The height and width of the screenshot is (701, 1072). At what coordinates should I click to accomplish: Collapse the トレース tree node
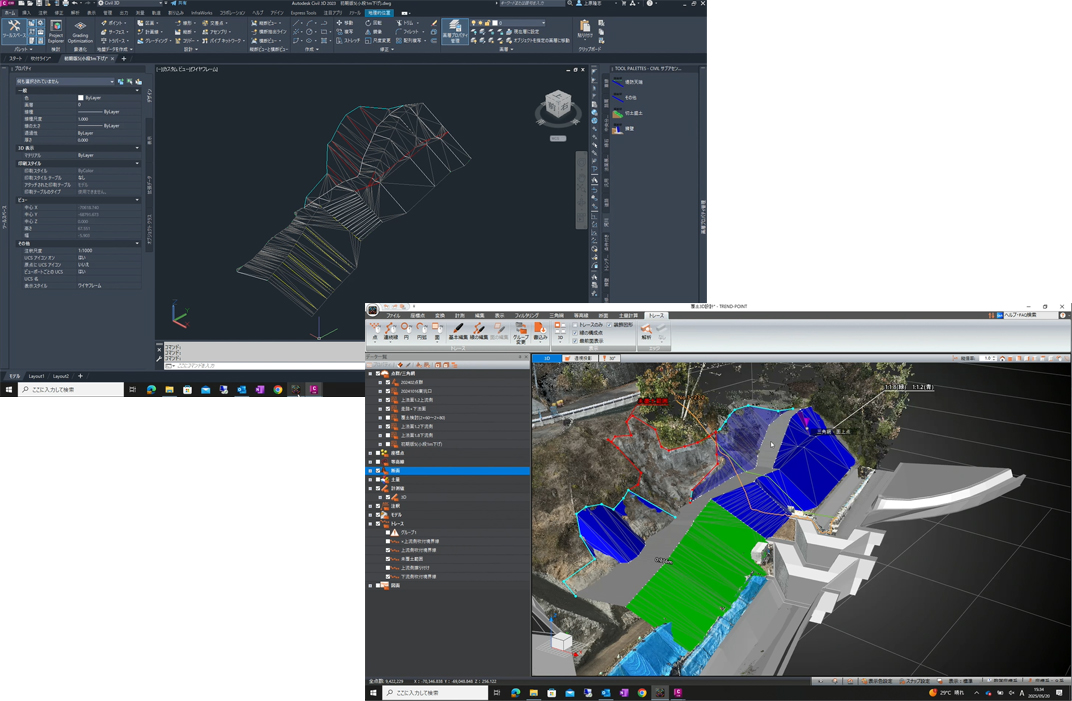tap(370, 524)
